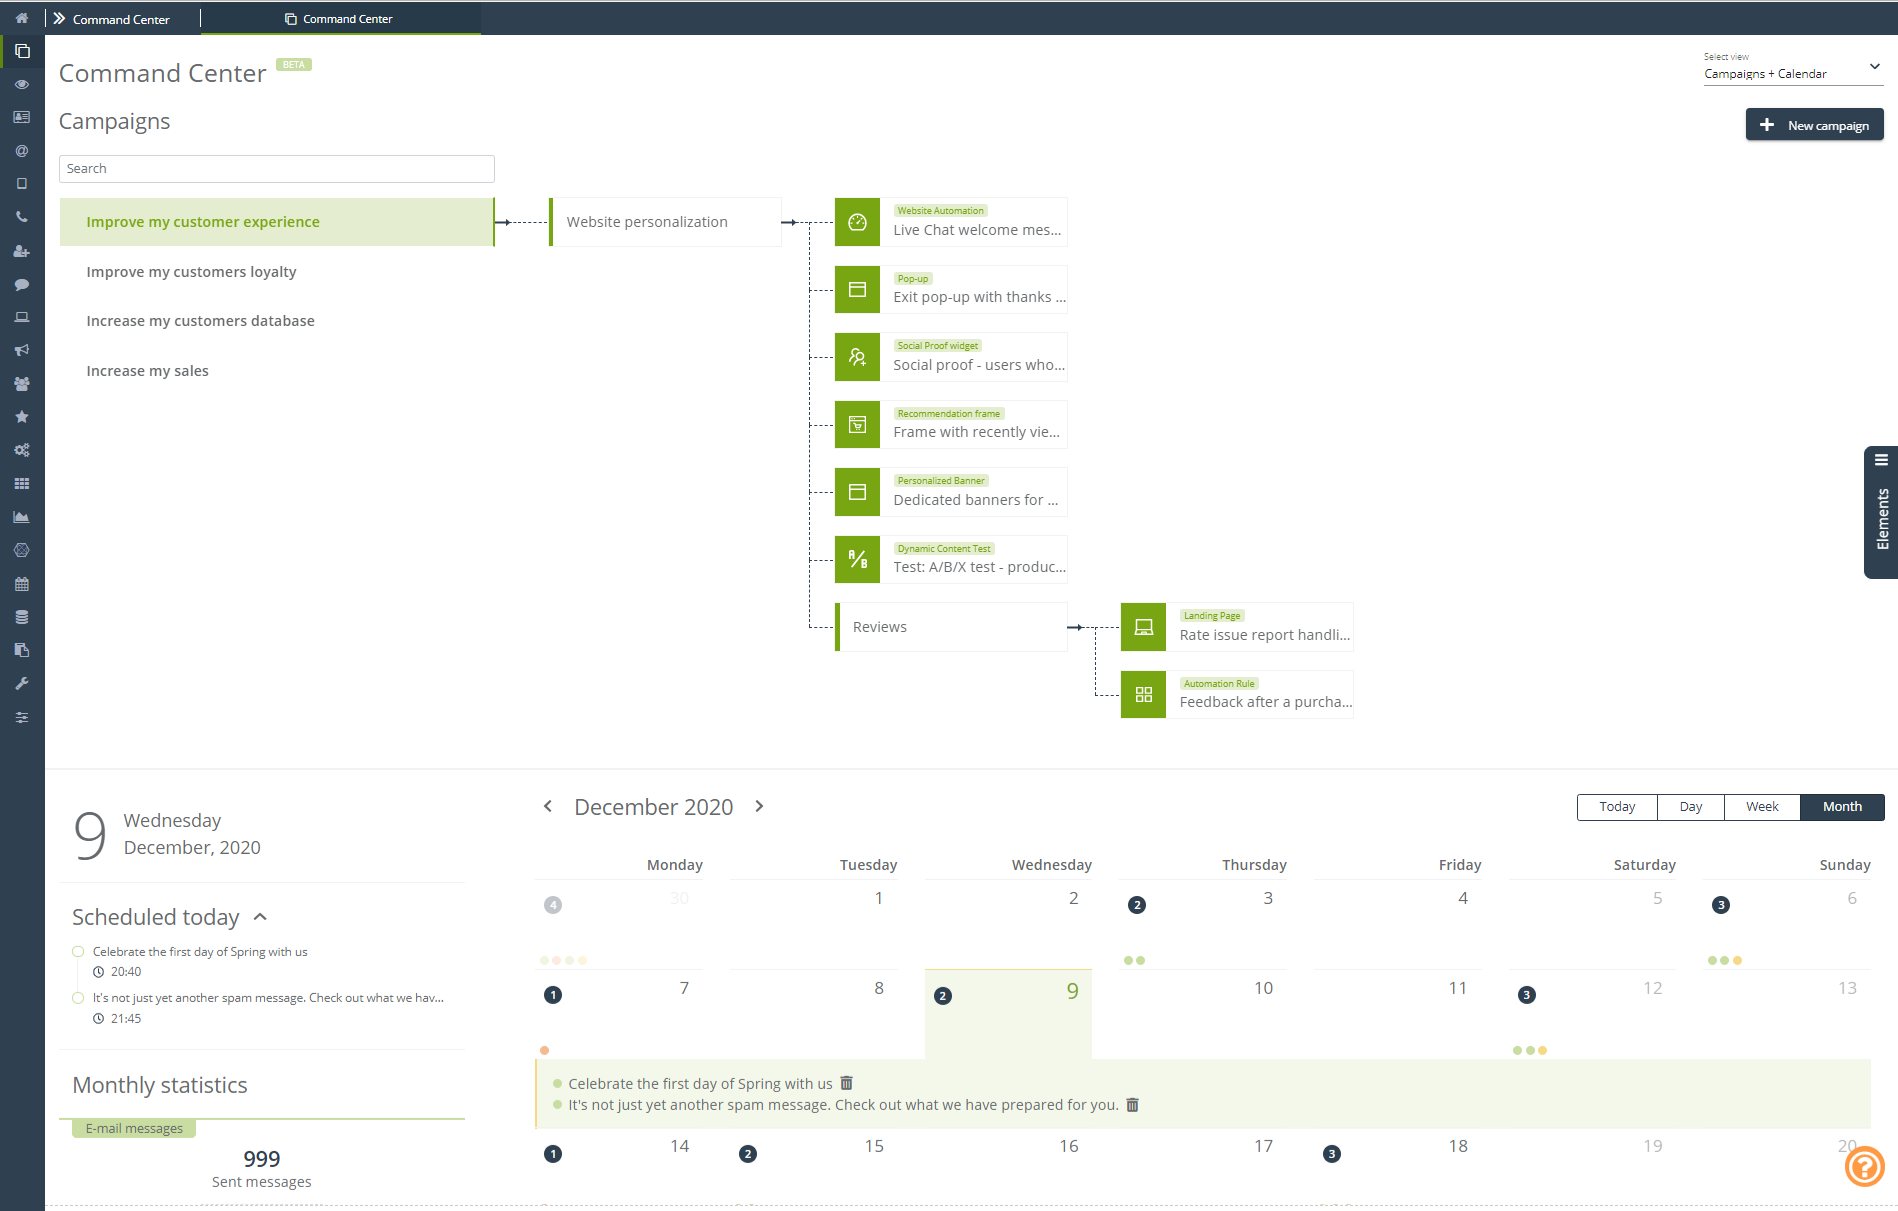Open 'Dedicated banners for' personalized banner
The image size is (1898, 1211).
click(951, 492)
